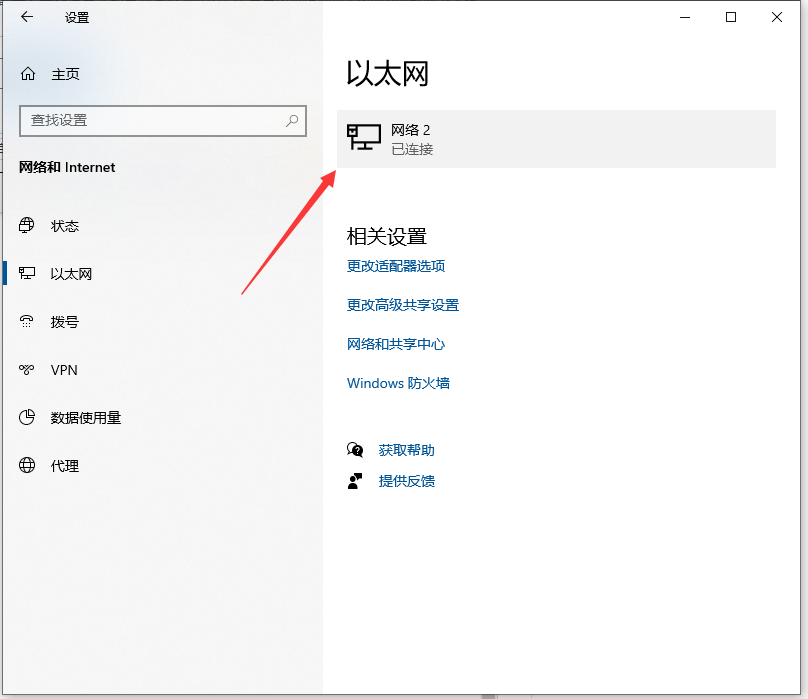Viewport: 808px width, 699px height.
Task: Open 代理 proxy settings
Action: pos(64,466)
